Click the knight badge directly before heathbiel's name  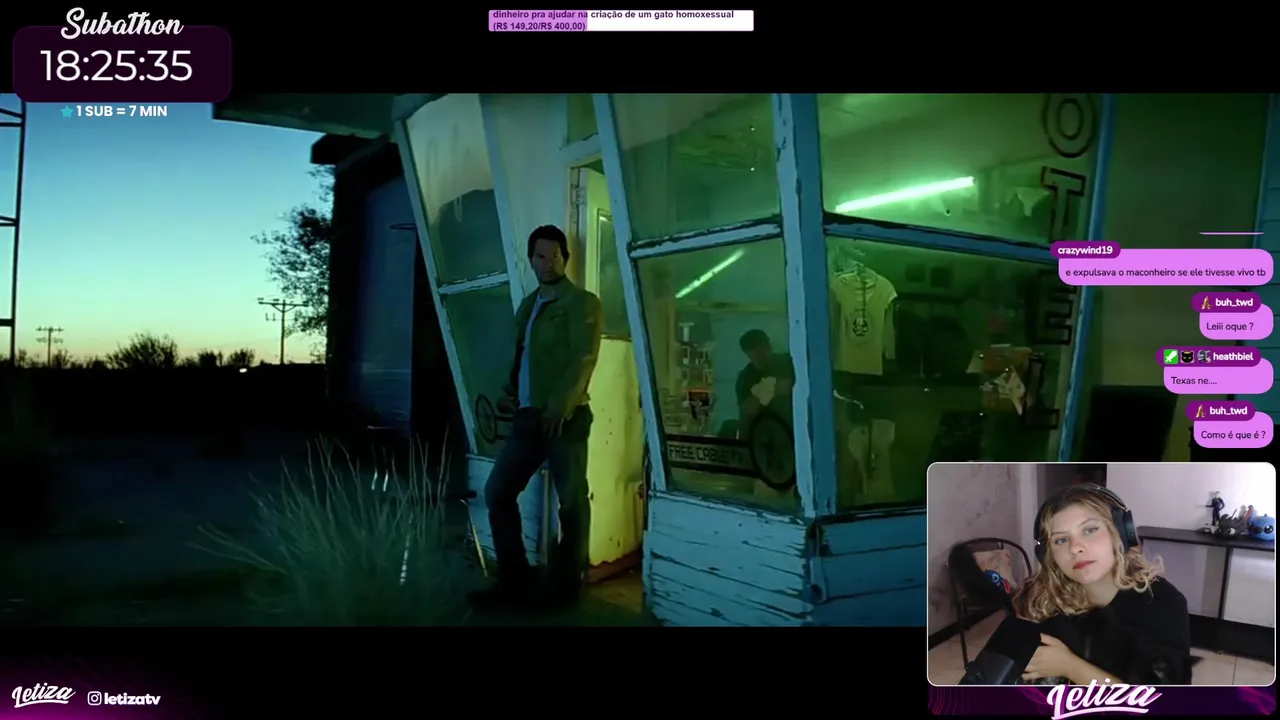pyautogui.click(x=1203, y=357)
